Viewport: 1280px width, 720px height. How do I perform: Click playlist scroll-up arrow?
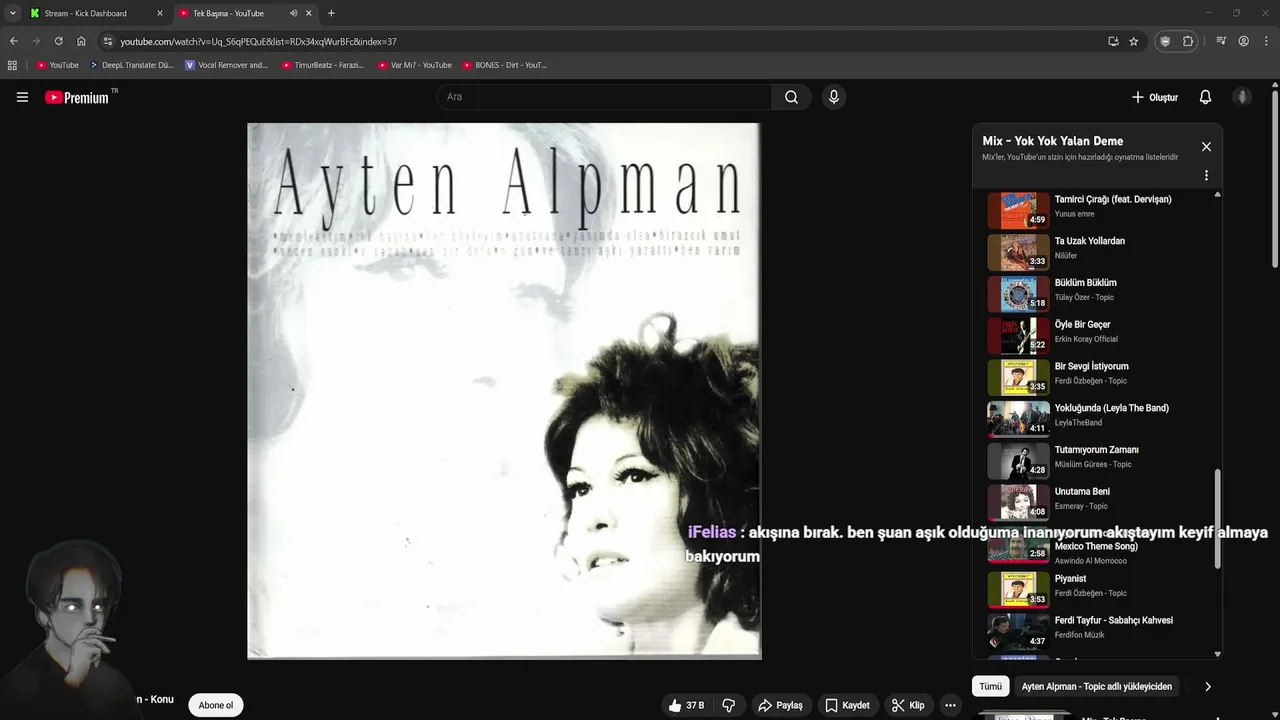point(1217,194)
